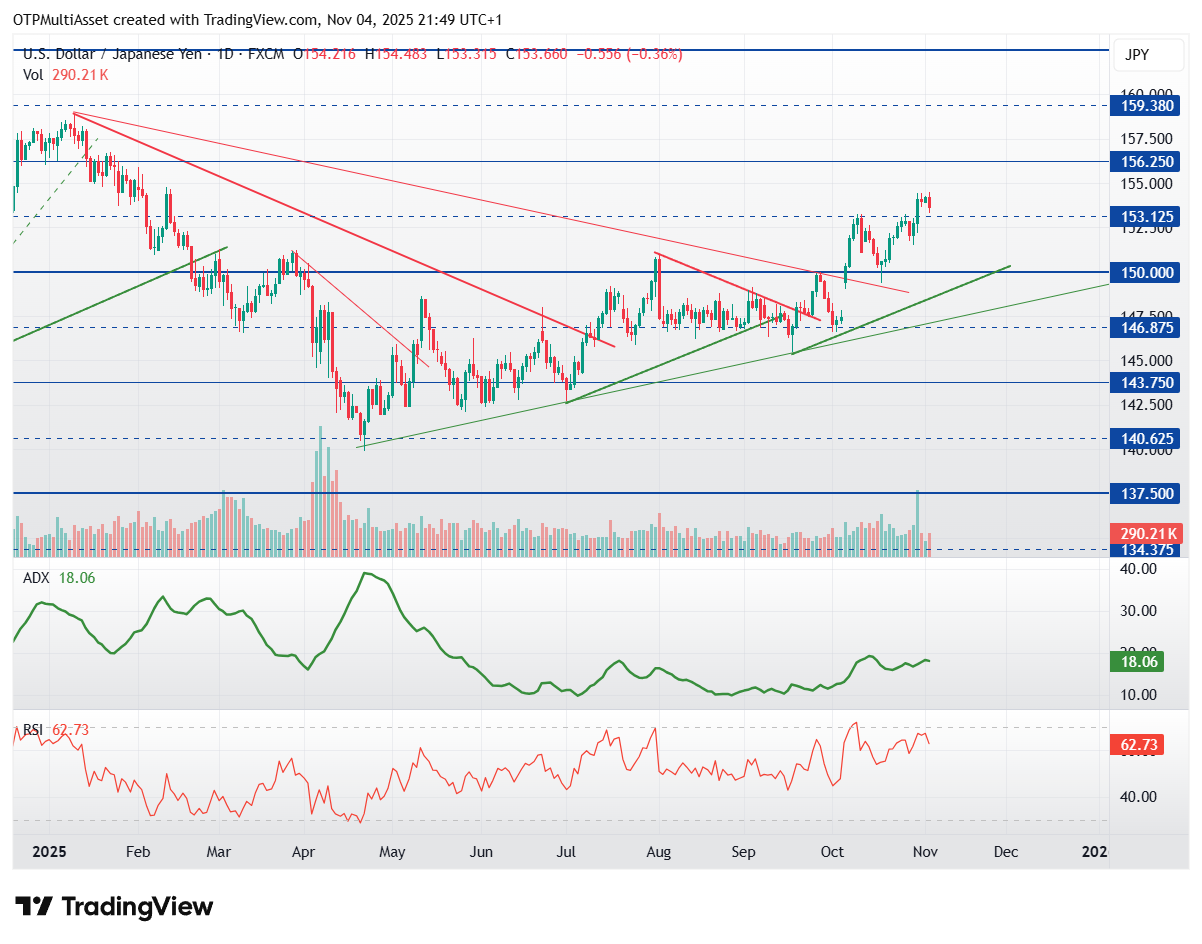Select the Nov label on time axis

(924, 852)
